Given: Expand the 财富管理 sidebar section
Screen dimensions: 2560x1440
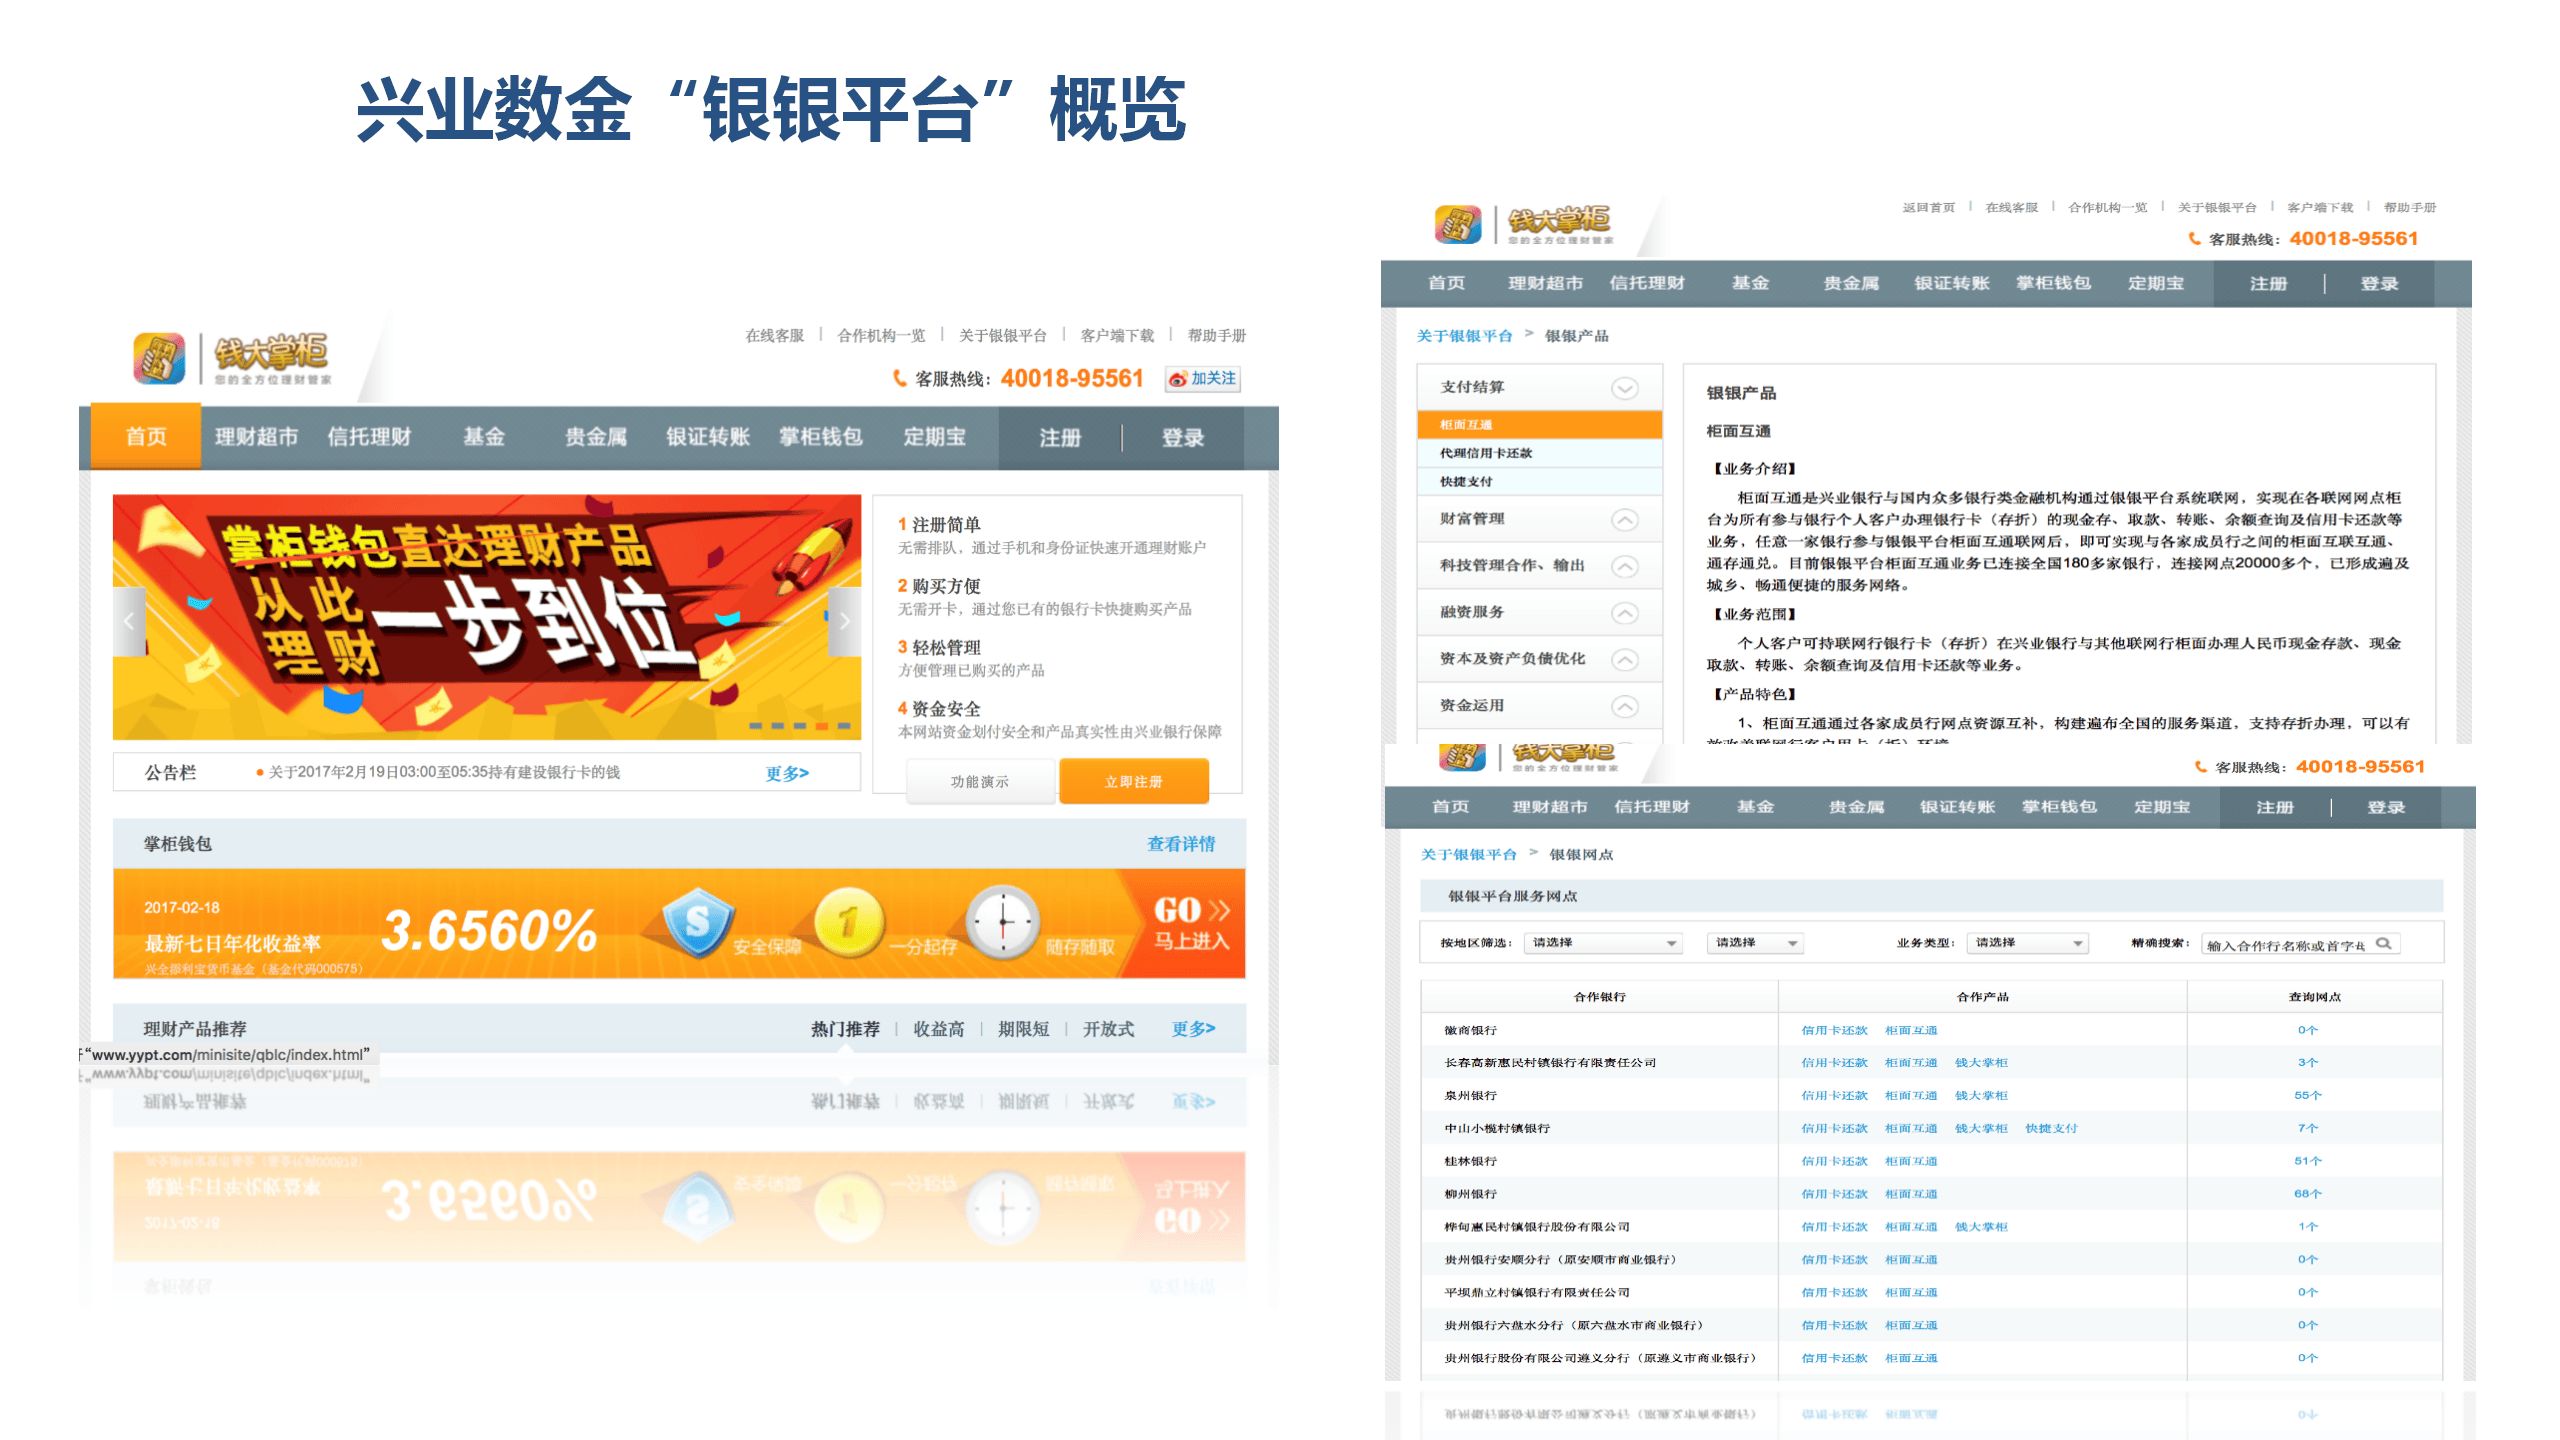Looking at the screenshot, I should coord(1624,520).
